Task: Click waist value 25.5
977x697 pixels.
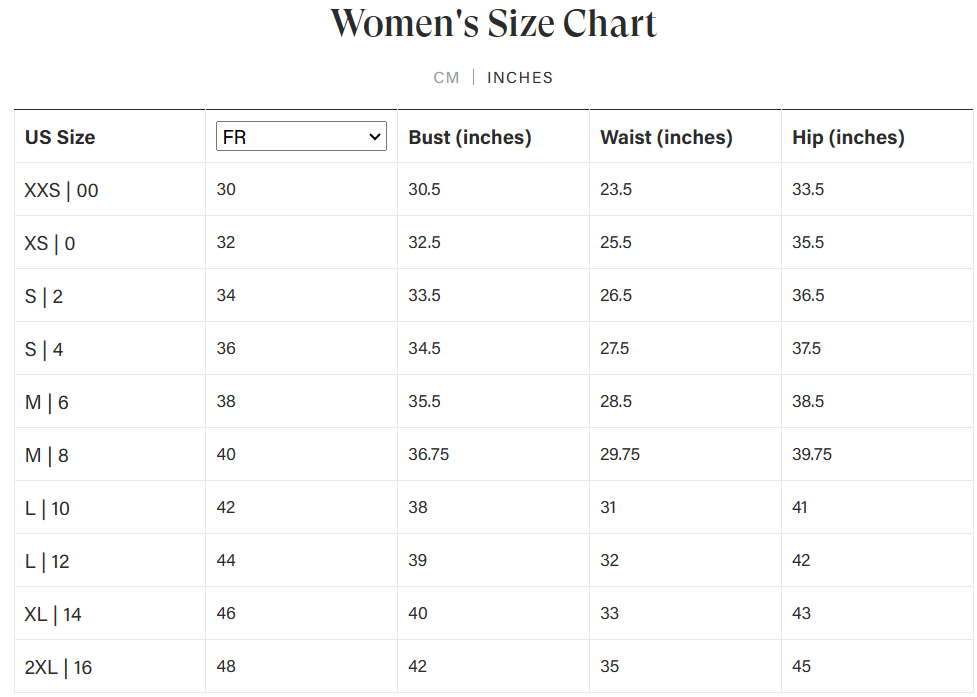Action: (616, 242)
